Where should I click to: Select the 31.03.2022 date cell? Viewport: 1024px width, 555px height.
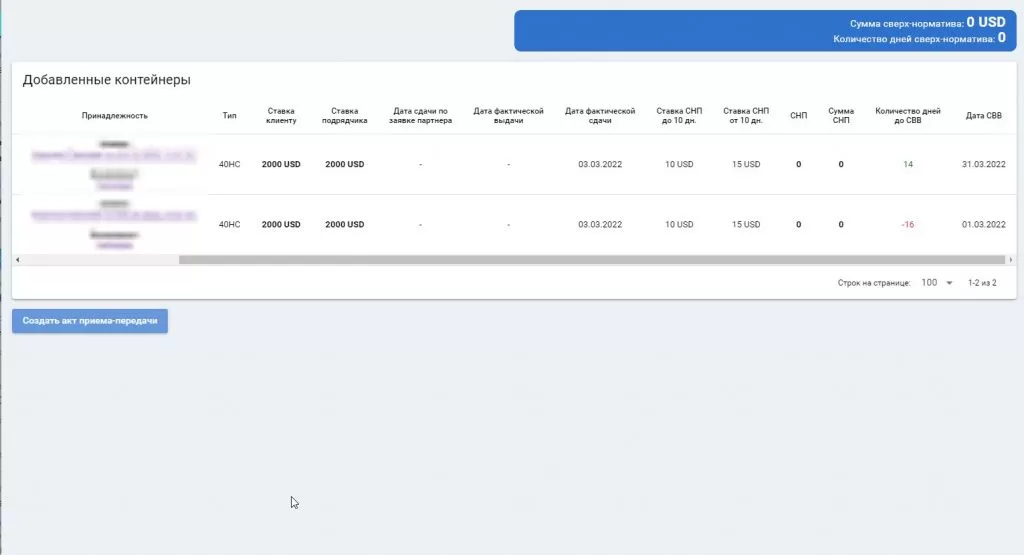983,164
